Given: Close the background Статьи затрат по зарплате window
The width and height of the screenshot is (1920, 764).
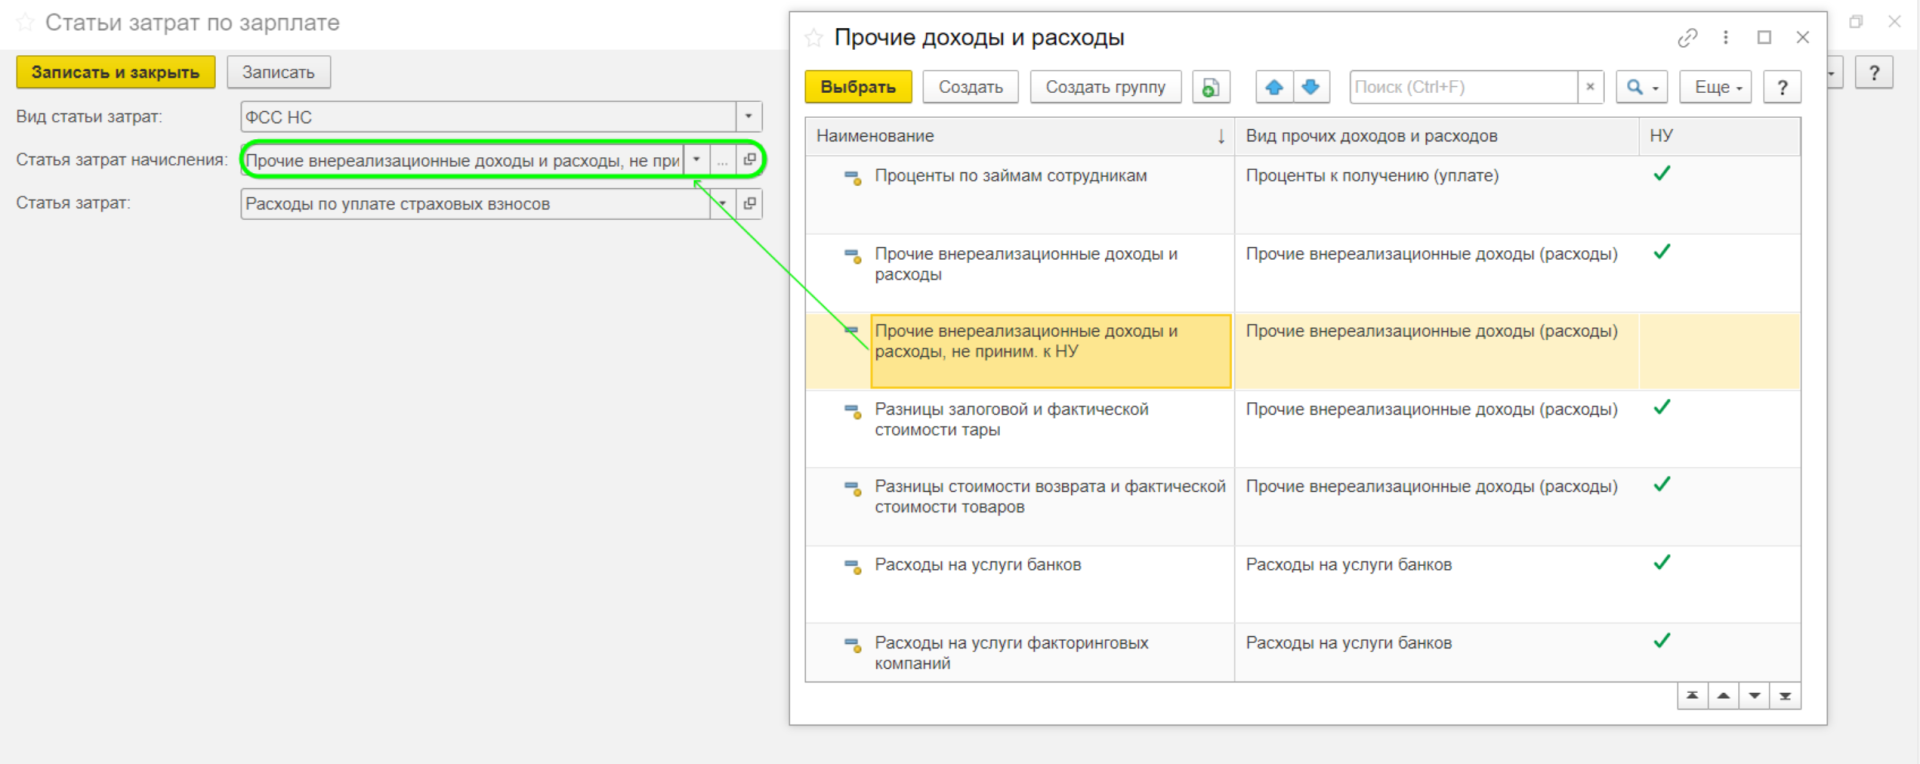Looking at the screenshot, I should tap(1894, 21).
